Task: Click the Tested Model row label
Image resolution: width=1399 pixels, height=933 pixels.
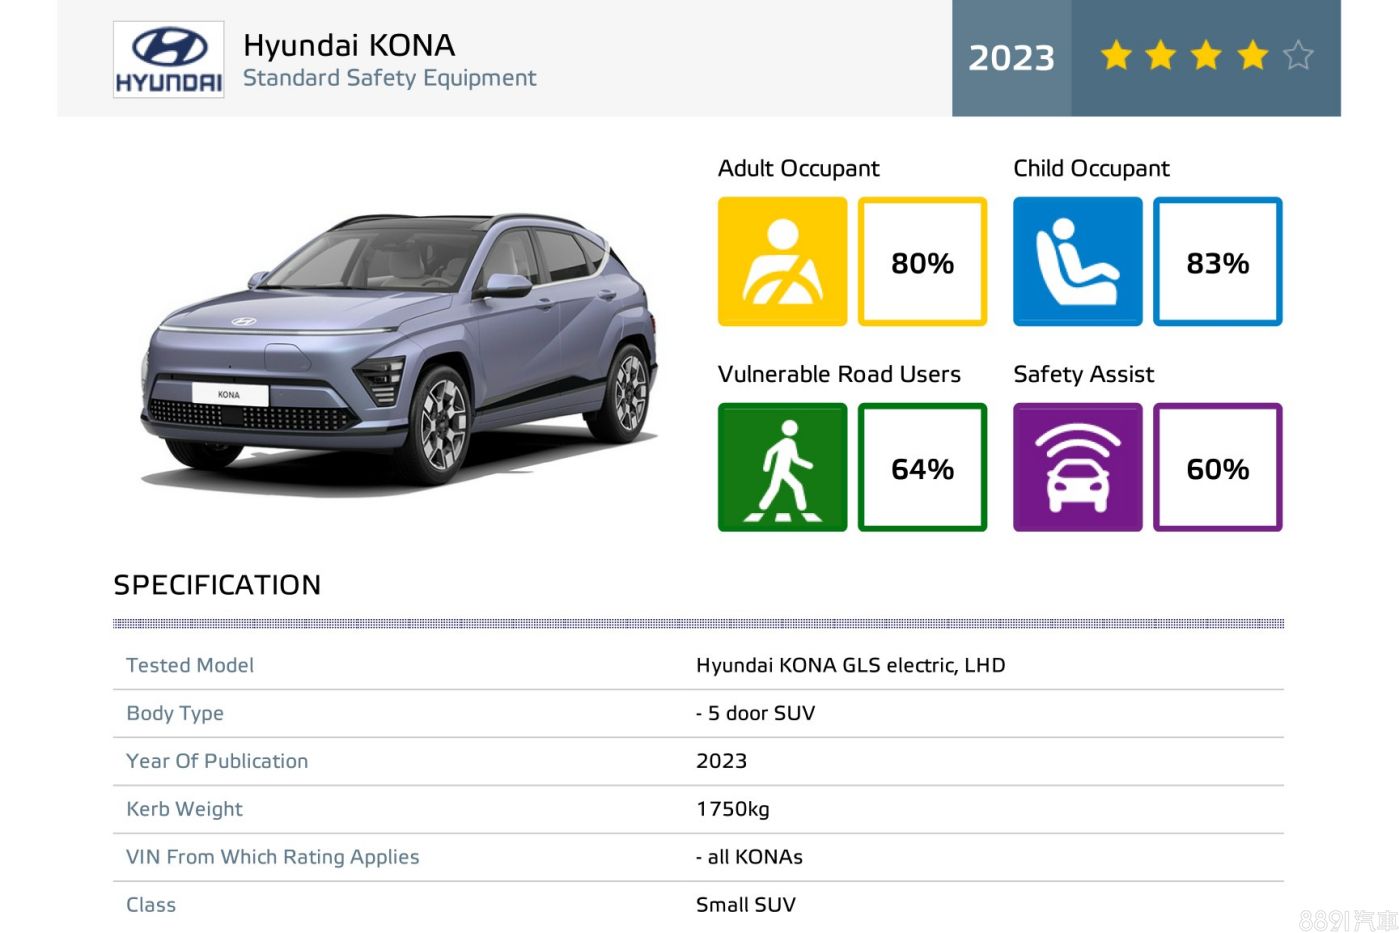Action: [x=190, y=665]
